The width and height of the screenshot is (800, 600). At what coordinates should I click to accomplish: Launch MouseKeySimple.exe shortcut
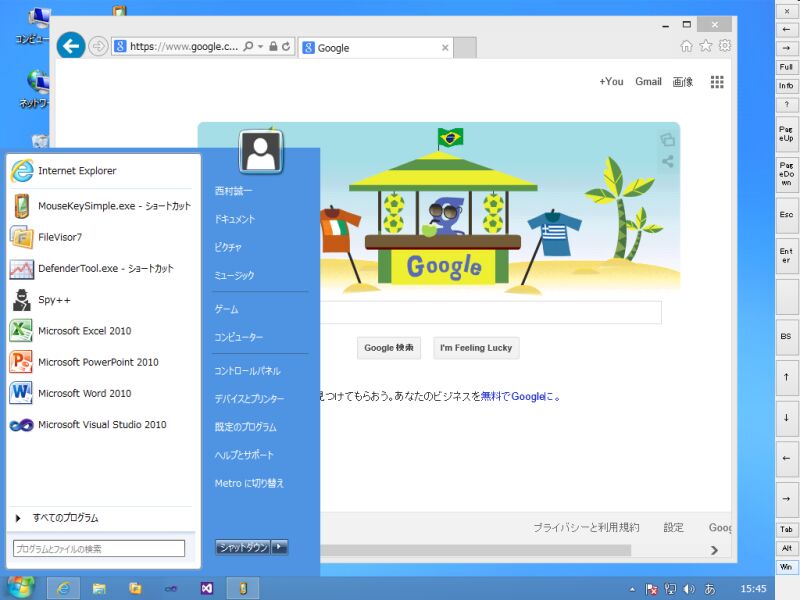click(x=100, y=206)
